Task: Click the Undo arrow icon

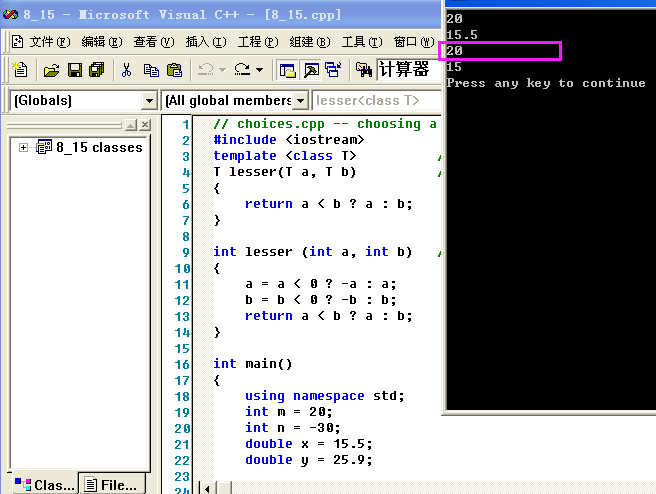Action: (x=205, y=70)
